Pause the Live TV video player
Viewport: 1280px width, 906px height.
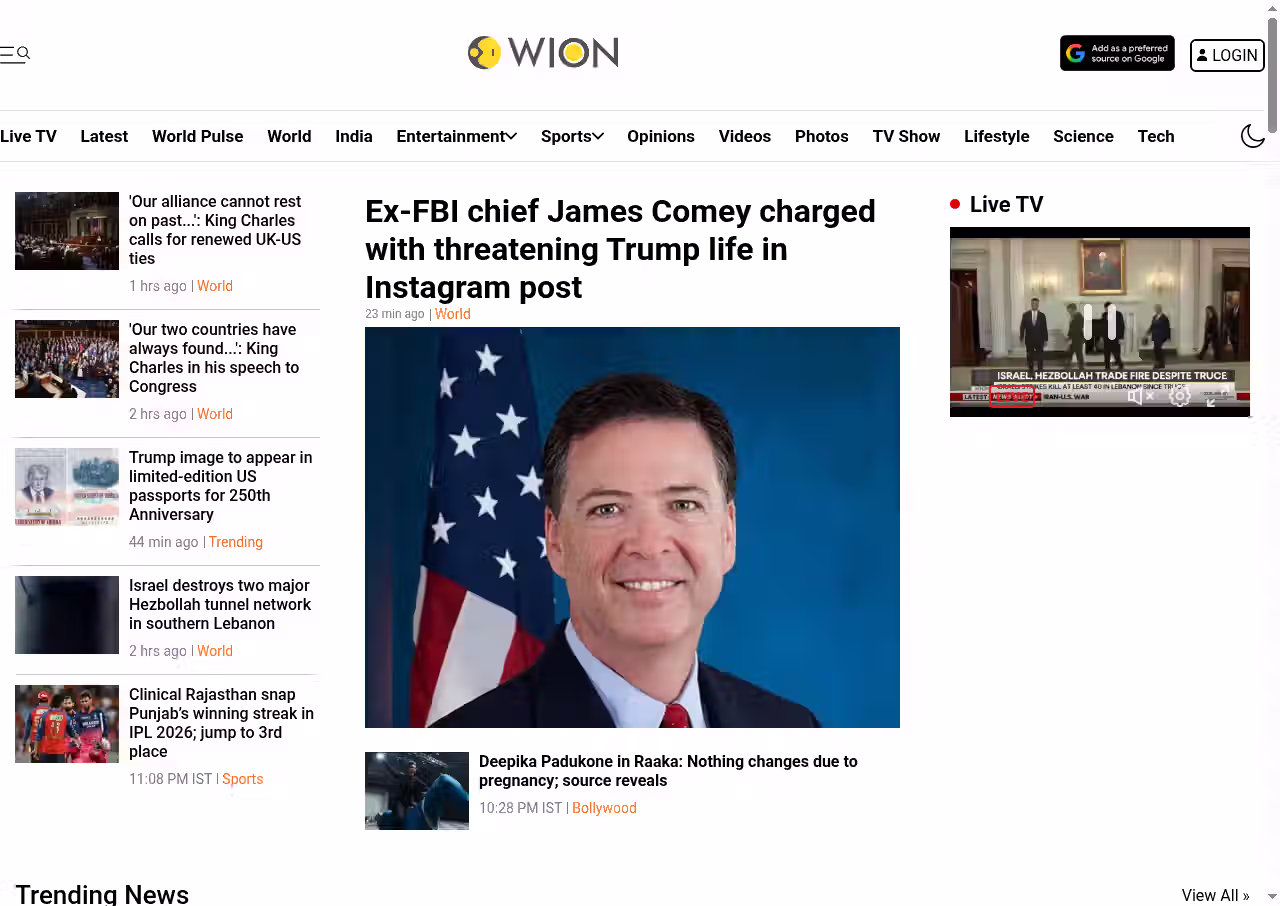tap(1099, 322)
